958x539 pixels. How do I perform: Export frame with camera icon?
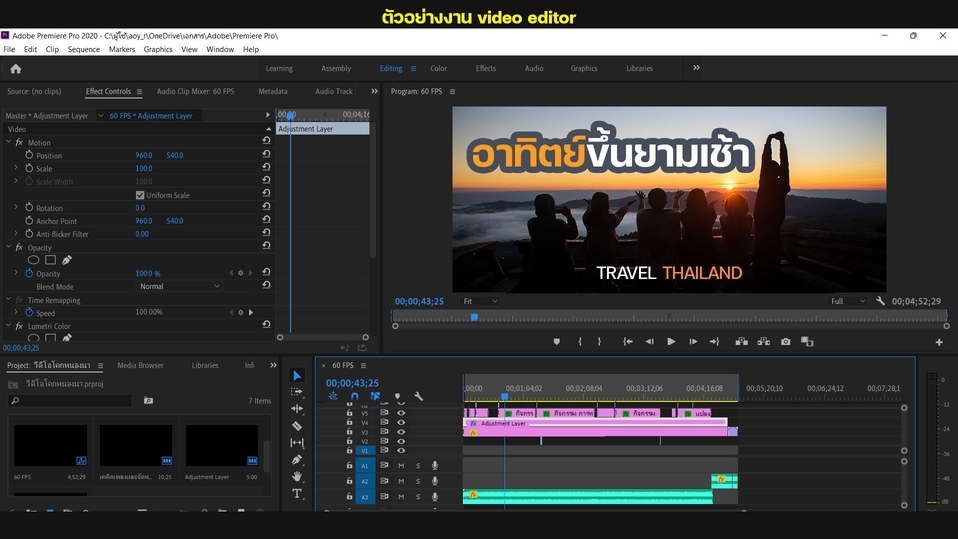(786, 342)
